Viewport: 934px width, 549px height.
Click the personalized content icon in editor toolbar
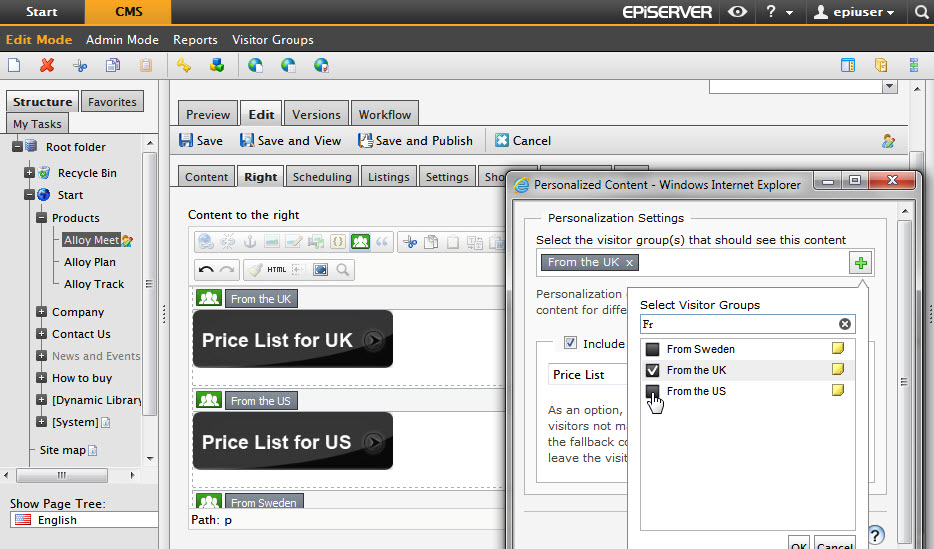(360, 241)
